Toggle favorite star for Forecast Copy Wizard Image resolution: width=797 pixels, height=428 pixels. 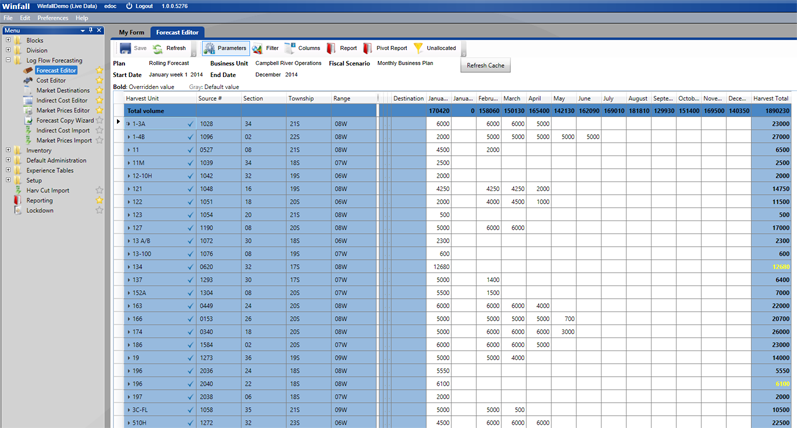100,120
